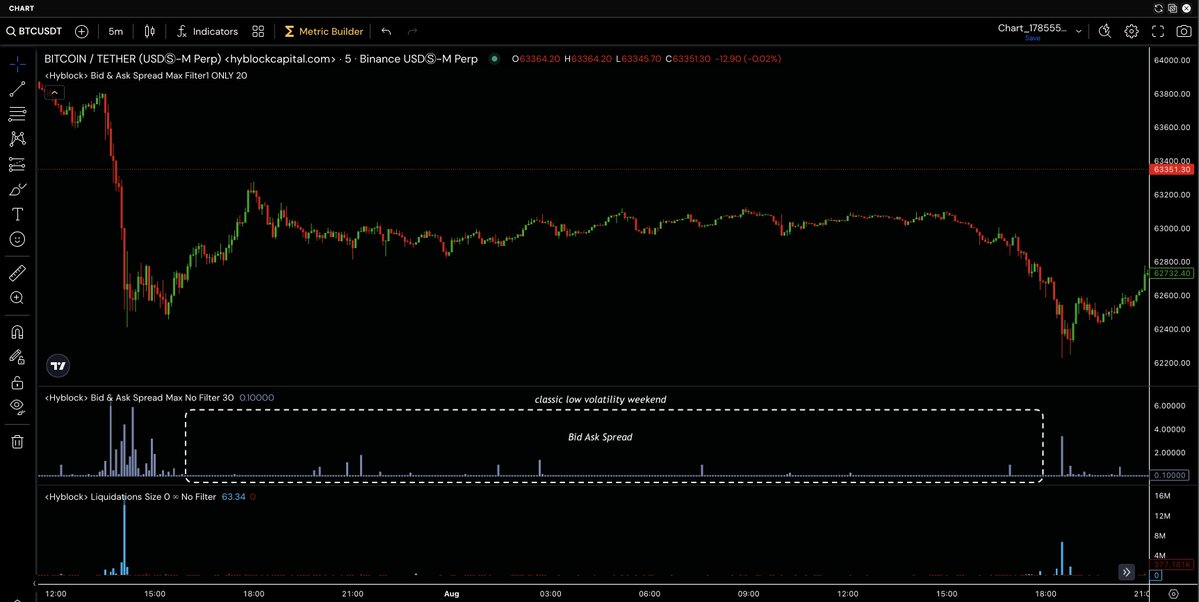Click the Aug date label on time axis
The width and height of the screenshot is (1199, 602).
(451, 594)
